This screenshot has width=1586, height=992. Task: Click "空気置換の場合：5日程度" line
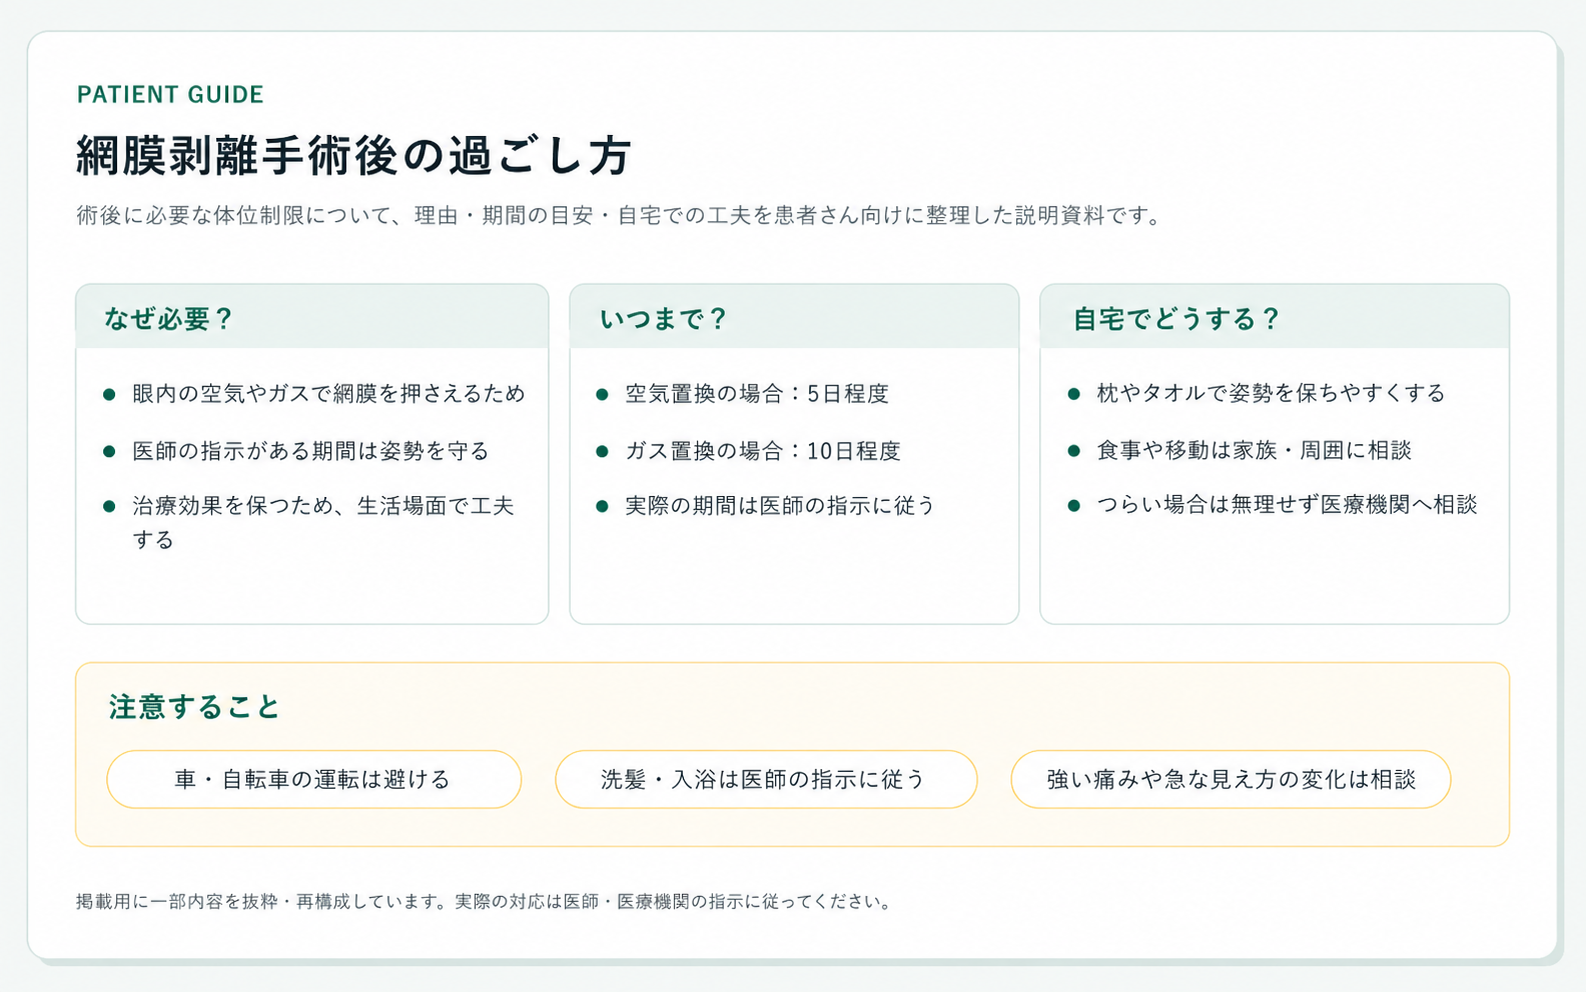click(757, 394)
